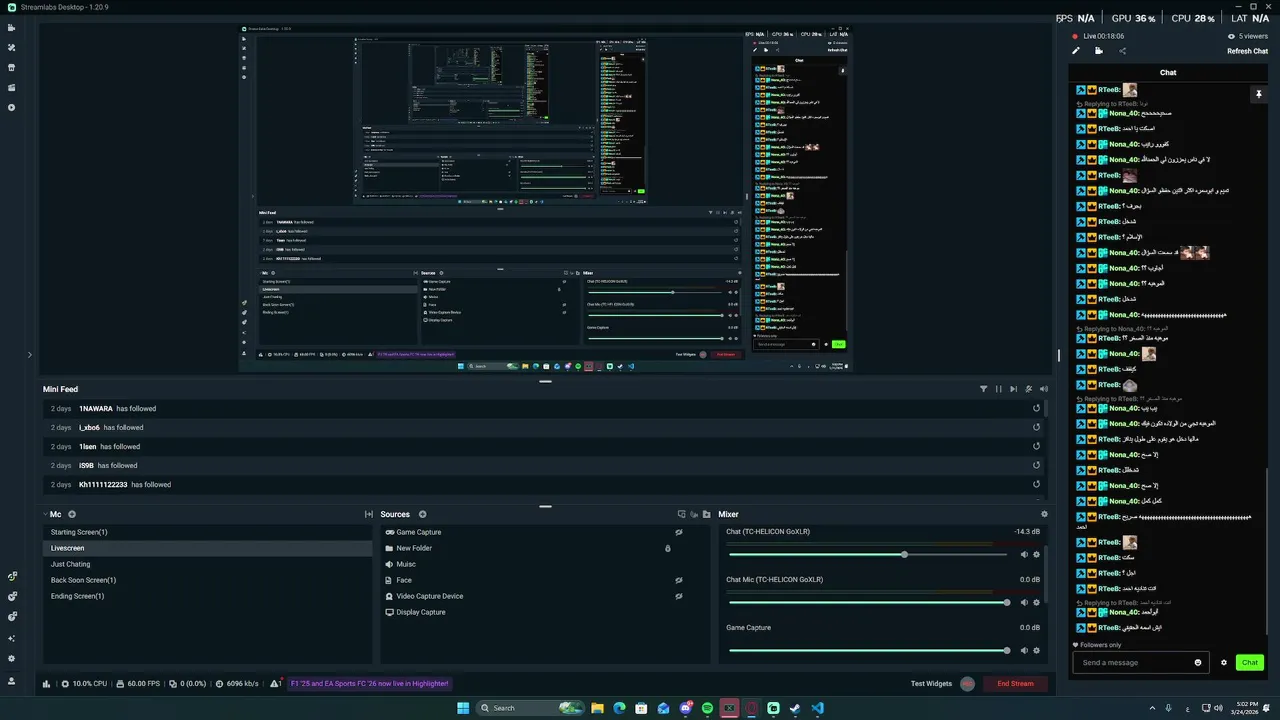Mute Game Capture audio in Mixer
The width and height of the screenshot is (1280, 720).
point(1024,650)
